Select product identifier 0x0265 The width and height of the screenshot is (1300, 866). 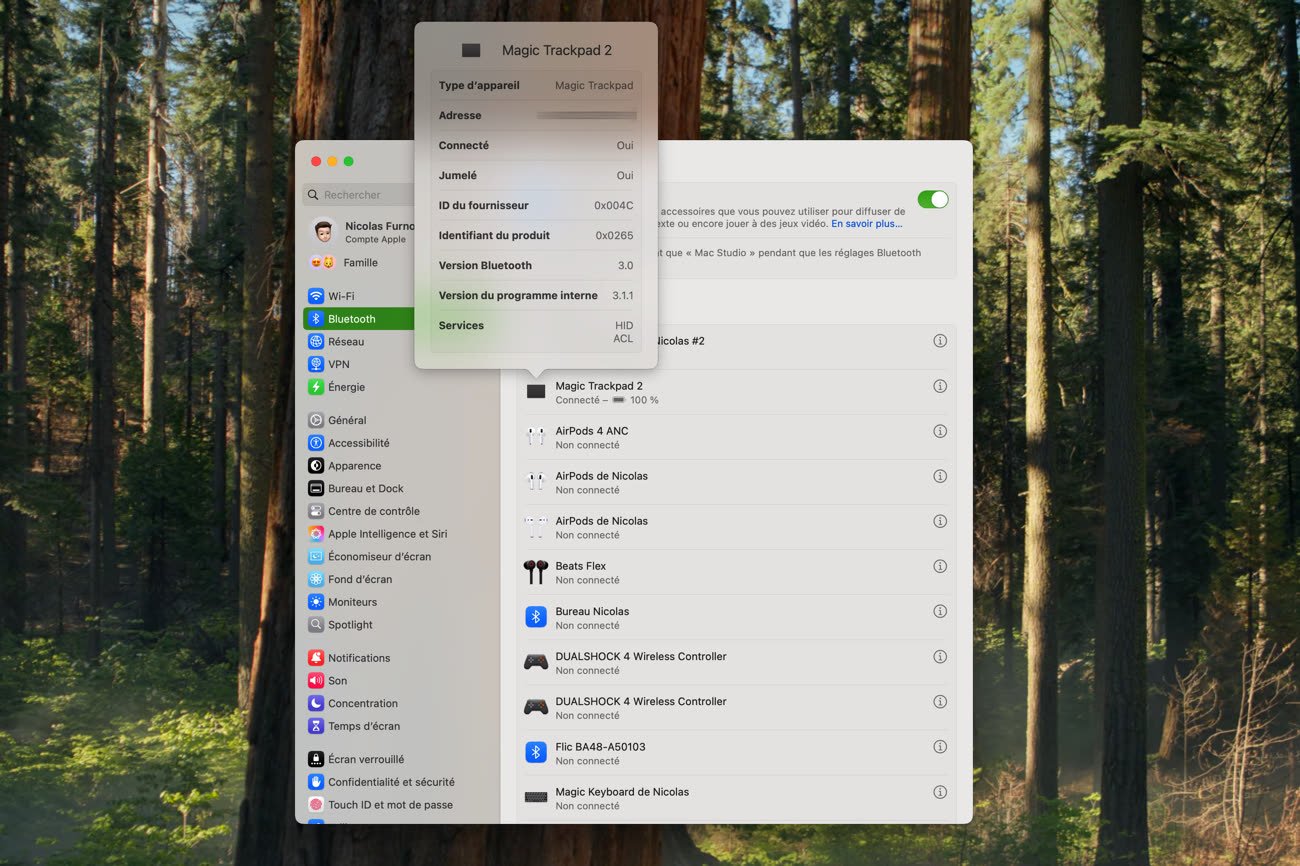615,236
